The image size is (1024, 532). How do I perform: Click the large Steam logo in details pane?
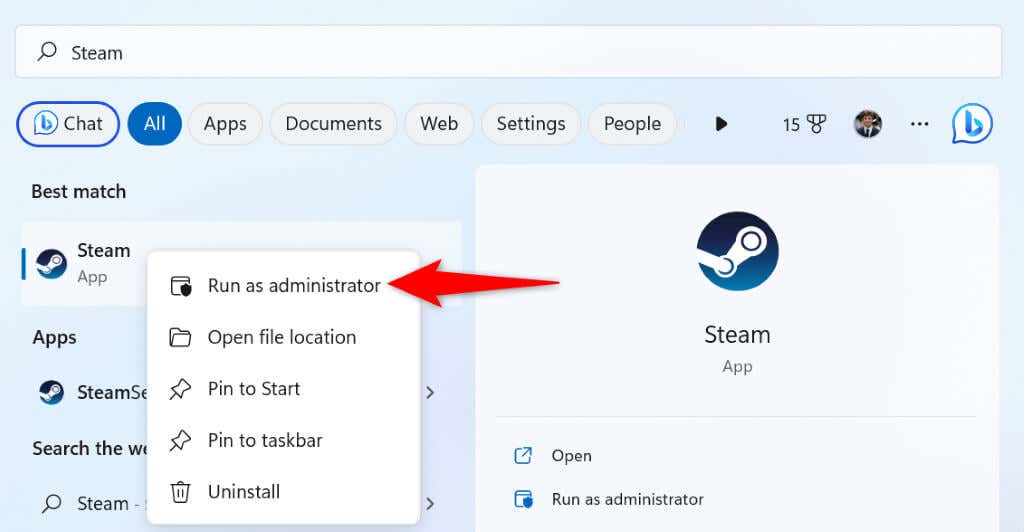tap(737, 252)
